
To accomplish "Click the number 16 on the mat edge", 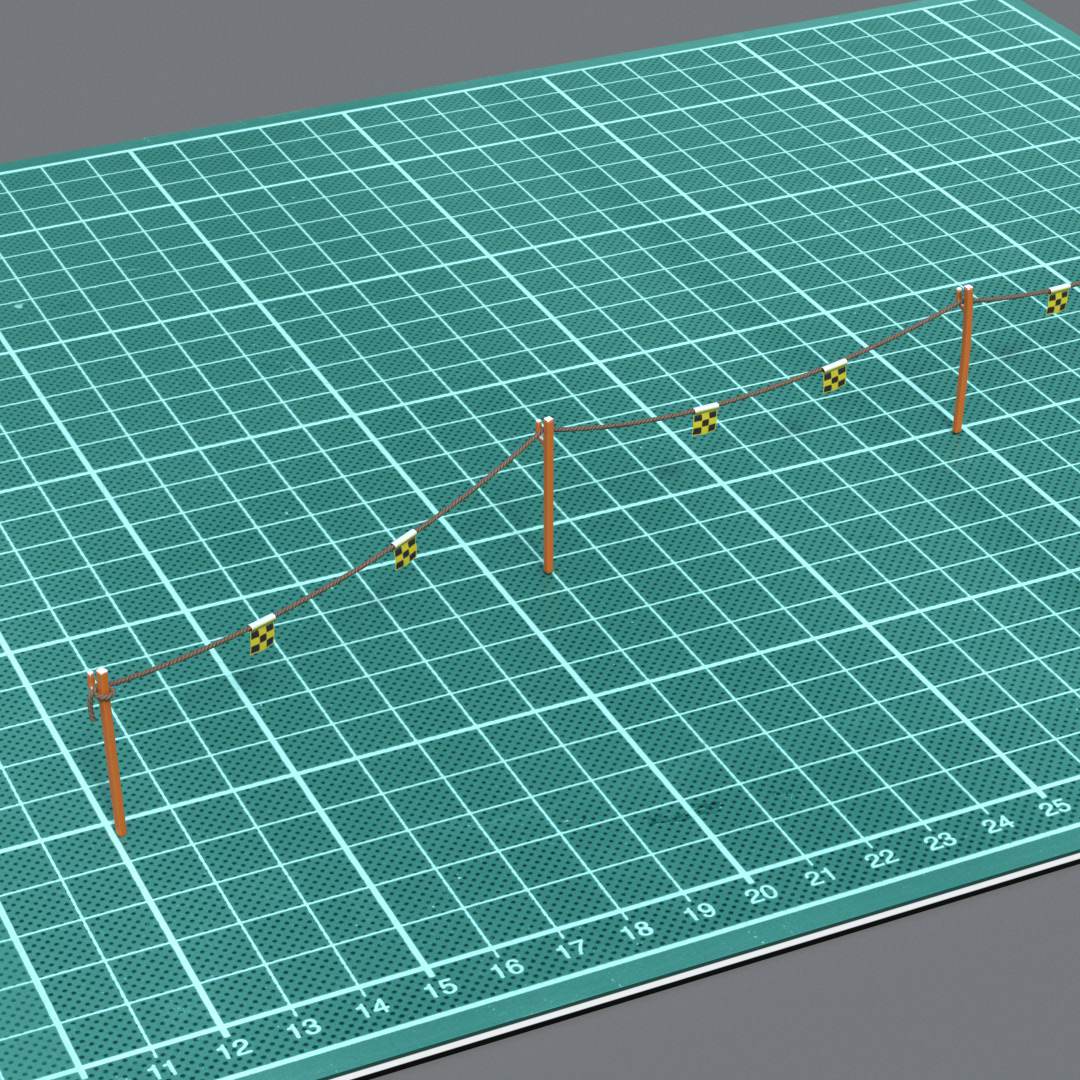I will (x=508, y=968).
